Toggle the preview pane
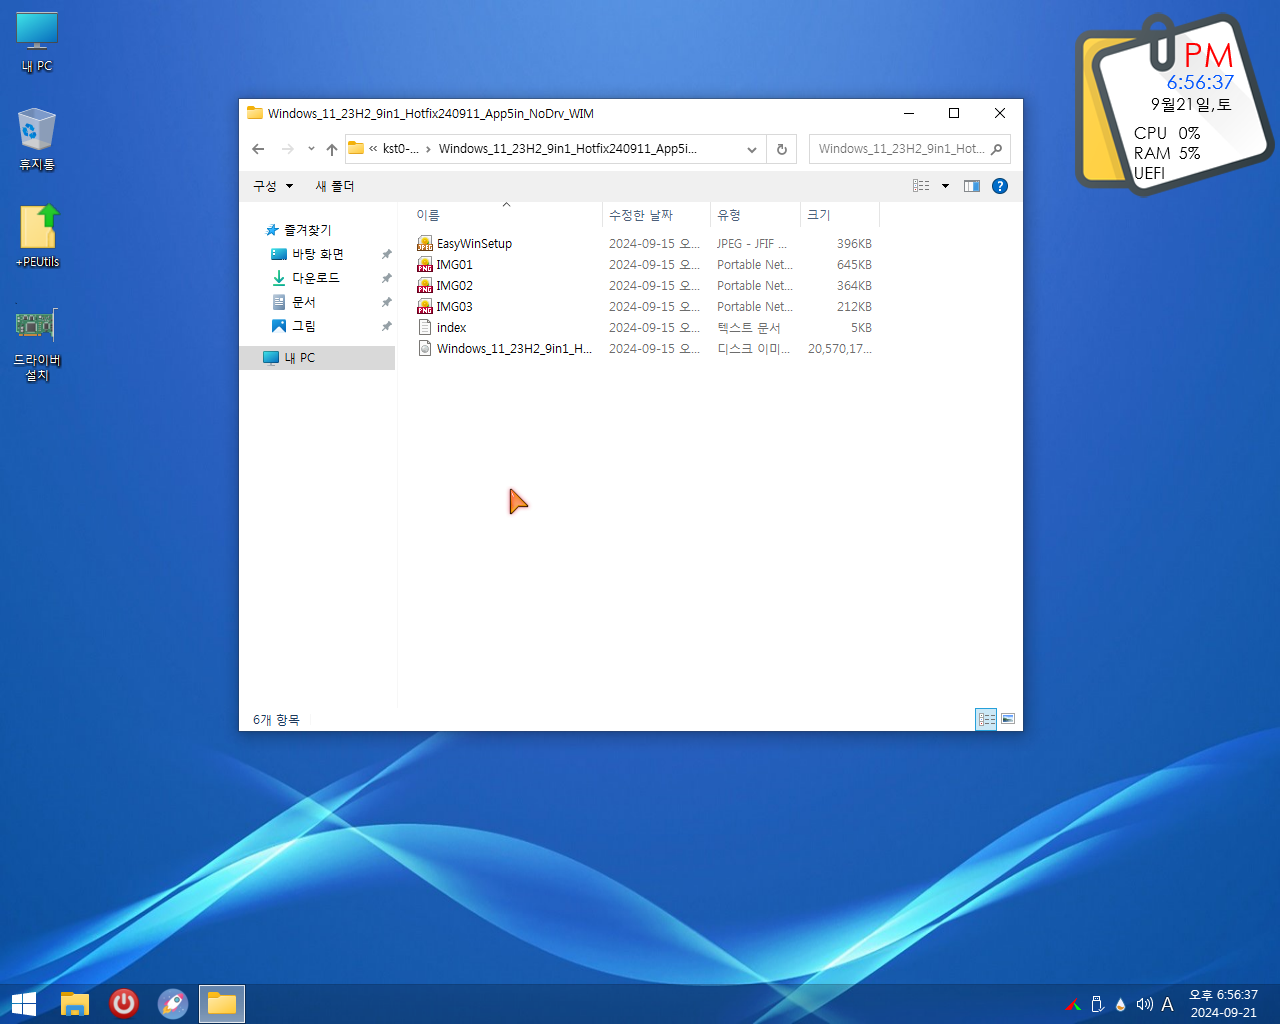 972,186
